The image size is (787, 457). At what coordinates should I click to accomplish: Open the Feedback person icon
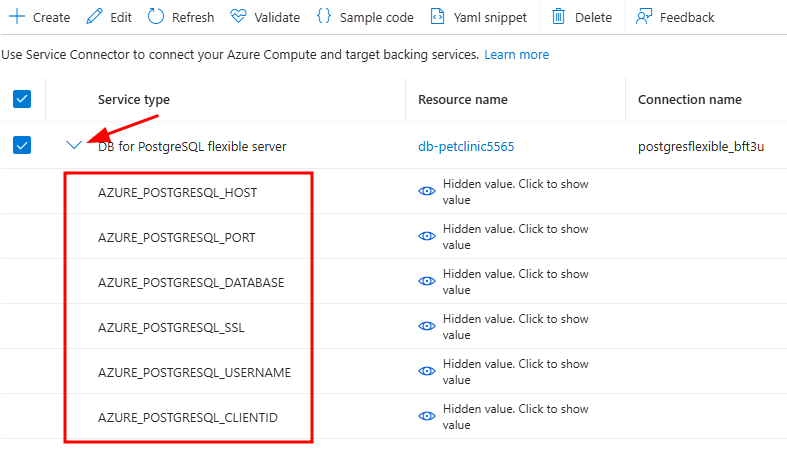click(644, 17)
